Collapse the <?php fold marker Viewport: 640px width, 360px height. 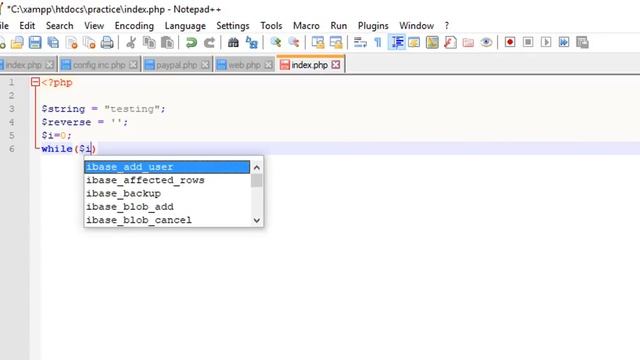pos(36,82)
